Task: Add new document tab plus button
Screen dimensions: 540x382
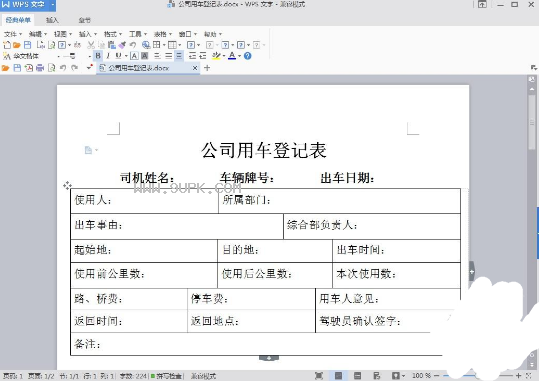Action: click(x=207, y=68)
